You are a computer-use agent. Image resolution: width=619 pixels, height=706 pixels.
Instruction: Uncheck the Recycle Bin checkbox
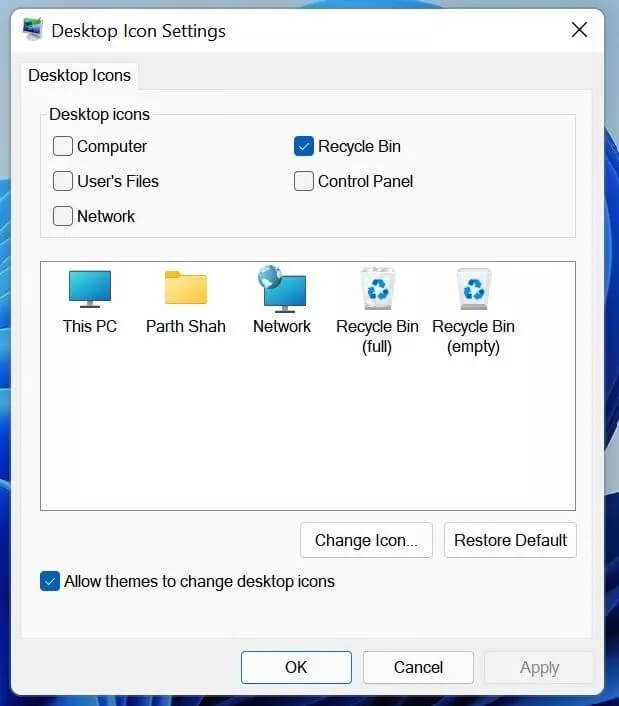pyautogui.click(x=304, y=146)
